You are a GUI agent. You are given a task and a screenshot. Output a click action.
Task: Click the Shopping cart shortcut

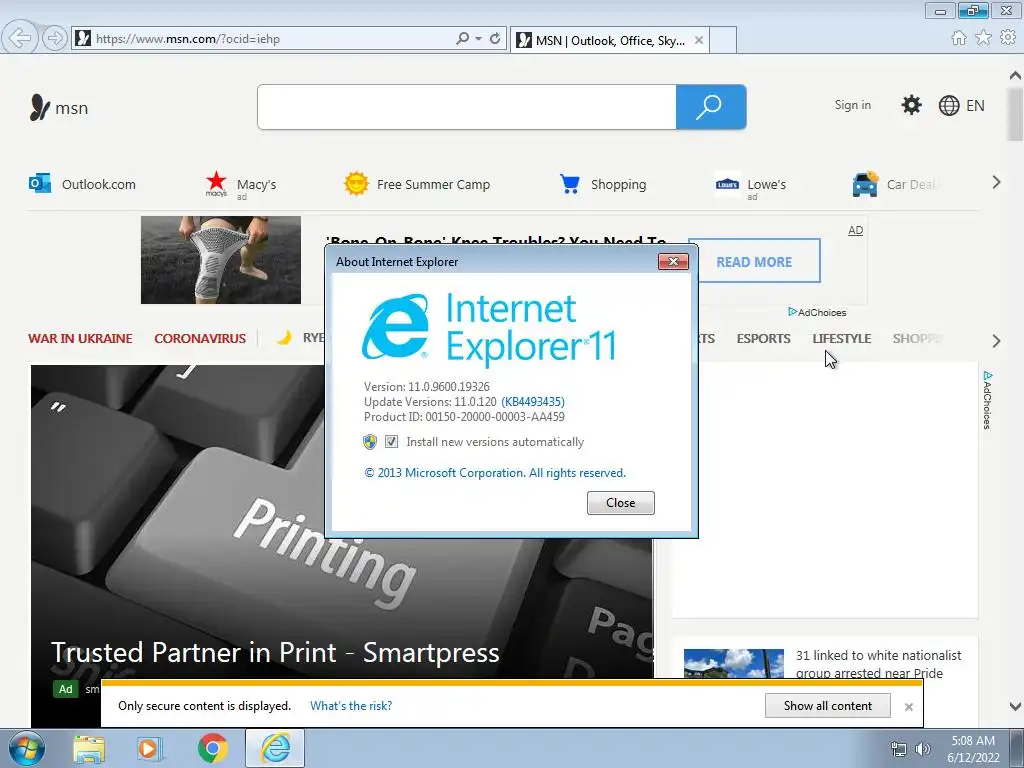pos(603,184)
